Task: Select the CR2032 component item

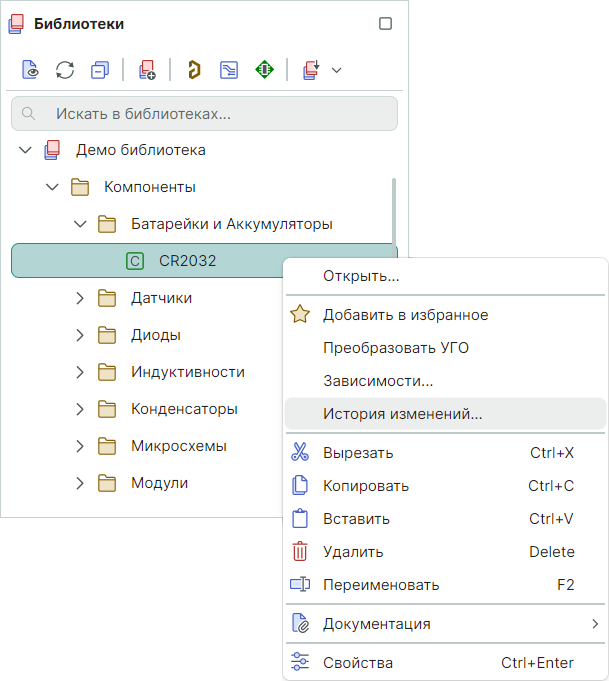Action: click(187, 261)
